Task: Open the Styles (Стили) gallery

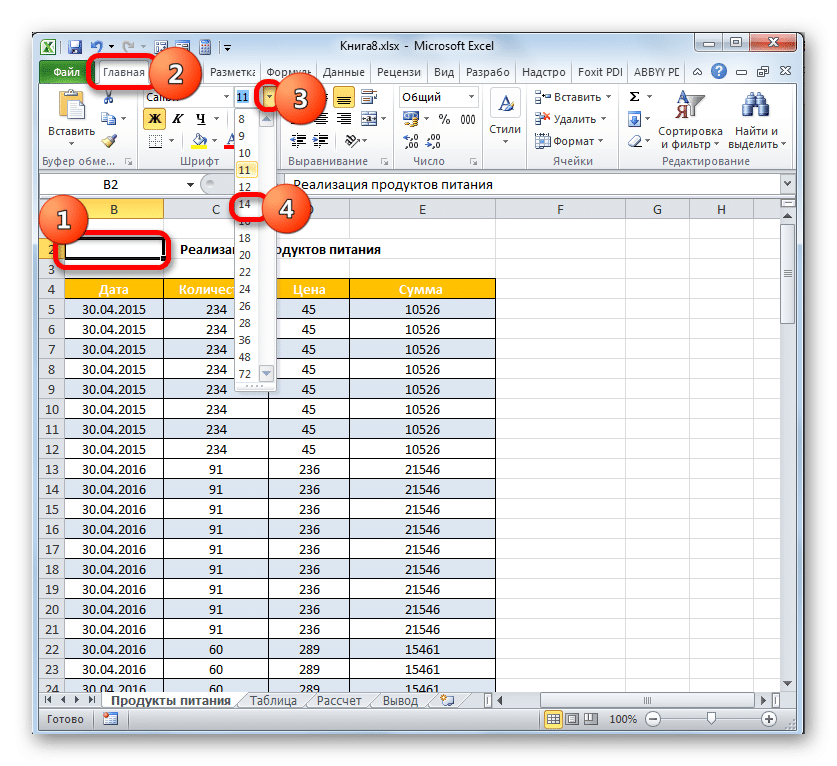Action: (x=505, y=115)
